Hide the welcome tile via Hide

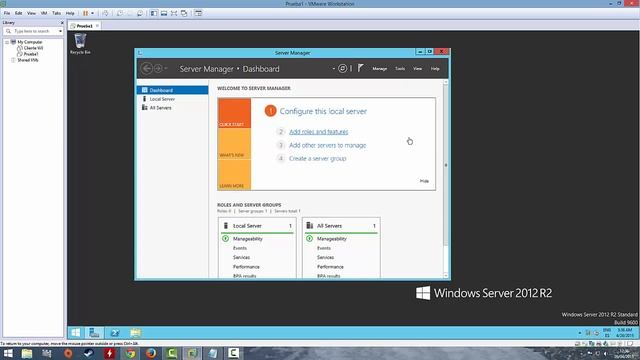(x=424, y=181)
